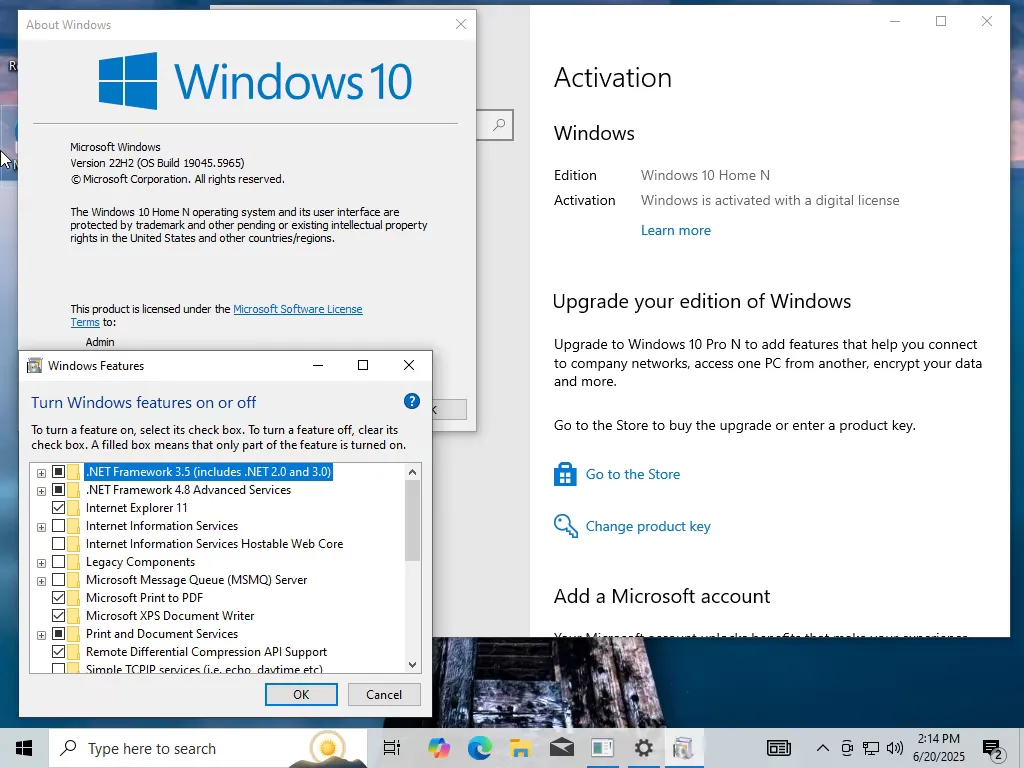Uncheck the Microsoft Print to PDF checkbox
Screen dimensions: 1024x768
58,598
